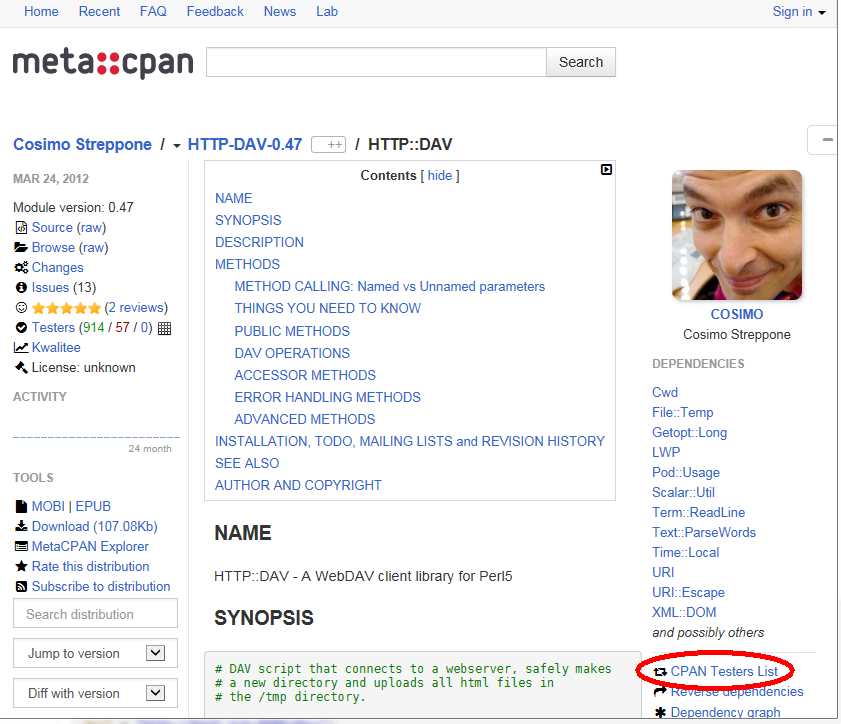Screen dimensions: 841x724
Task: Open the XML::DOM dependency link
Action: pyautogui.click(x=684, y=612)
